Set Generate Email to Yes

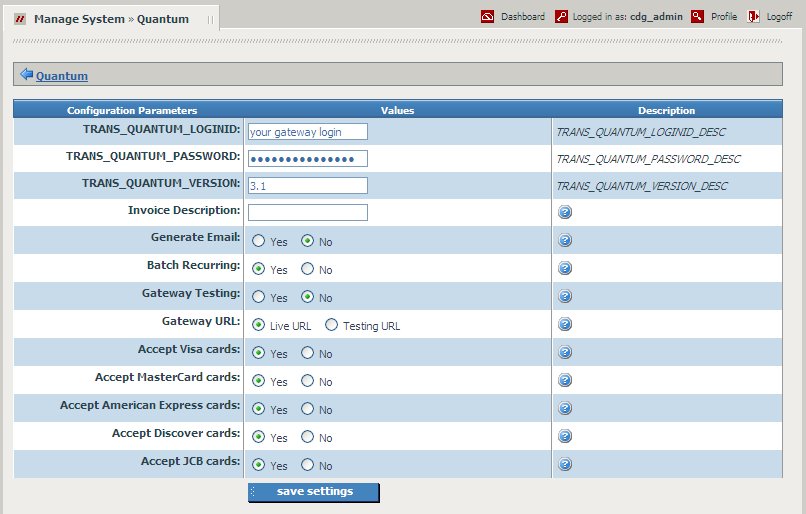pyautogui.click(x=259, y=241)
